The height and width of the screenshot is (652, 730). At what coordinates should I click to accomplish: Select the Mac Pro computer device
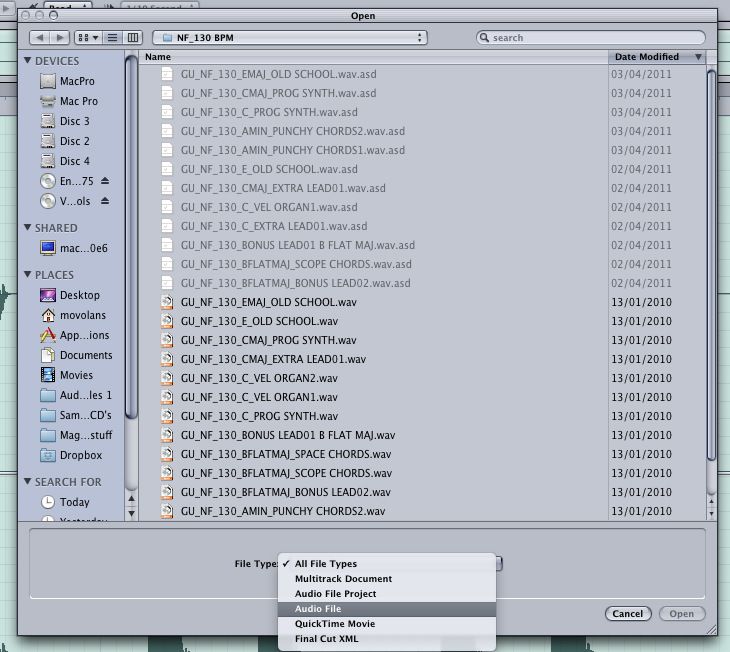(x=69, y=101)
